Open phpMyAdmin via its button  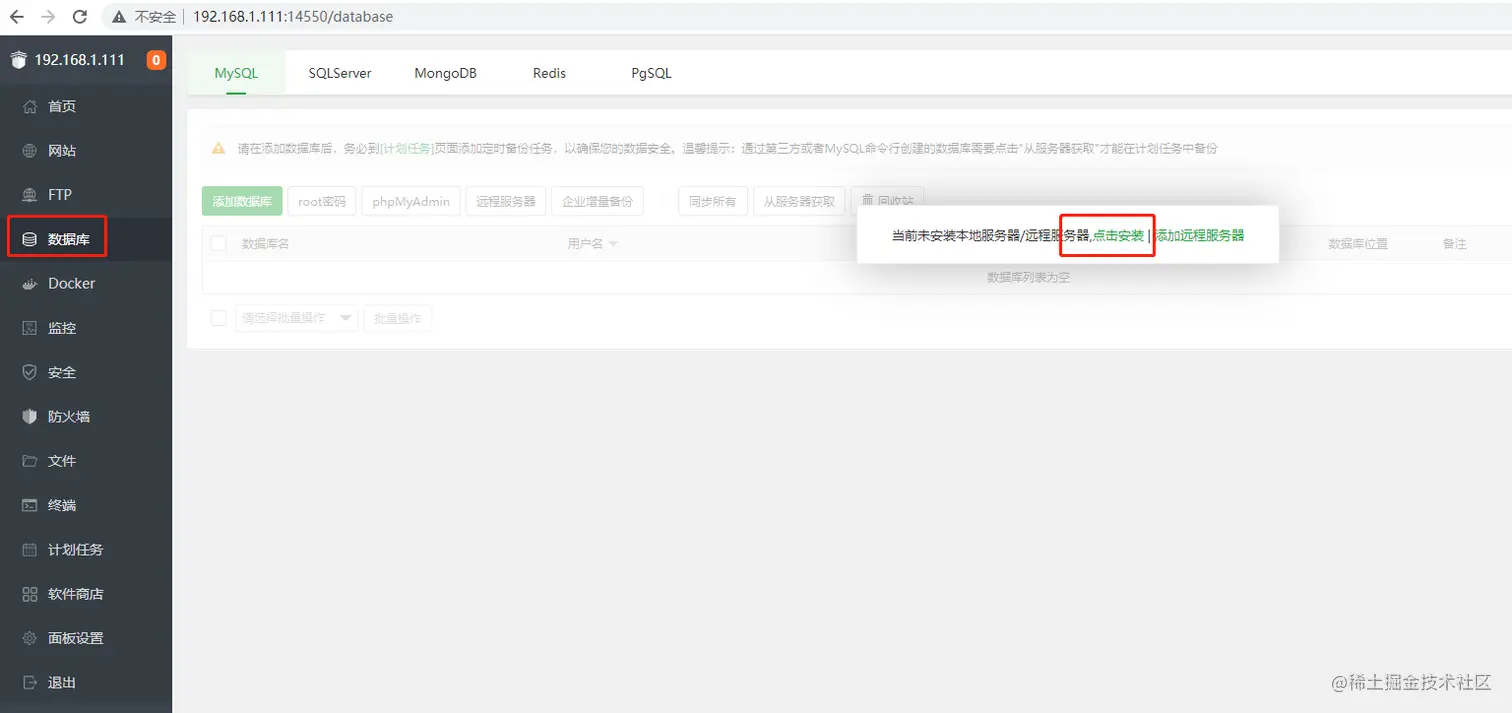click(x=411, y=201)
